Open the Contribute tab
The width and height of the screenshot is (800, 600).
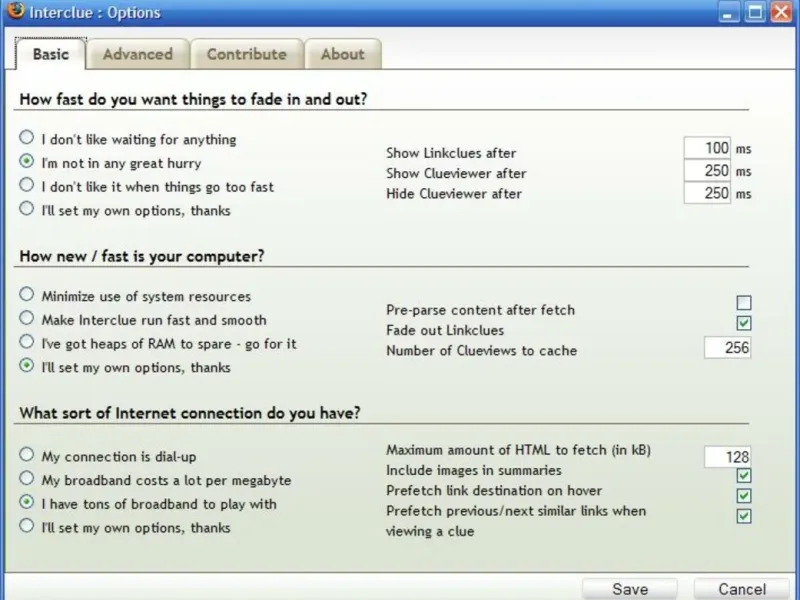246,54
